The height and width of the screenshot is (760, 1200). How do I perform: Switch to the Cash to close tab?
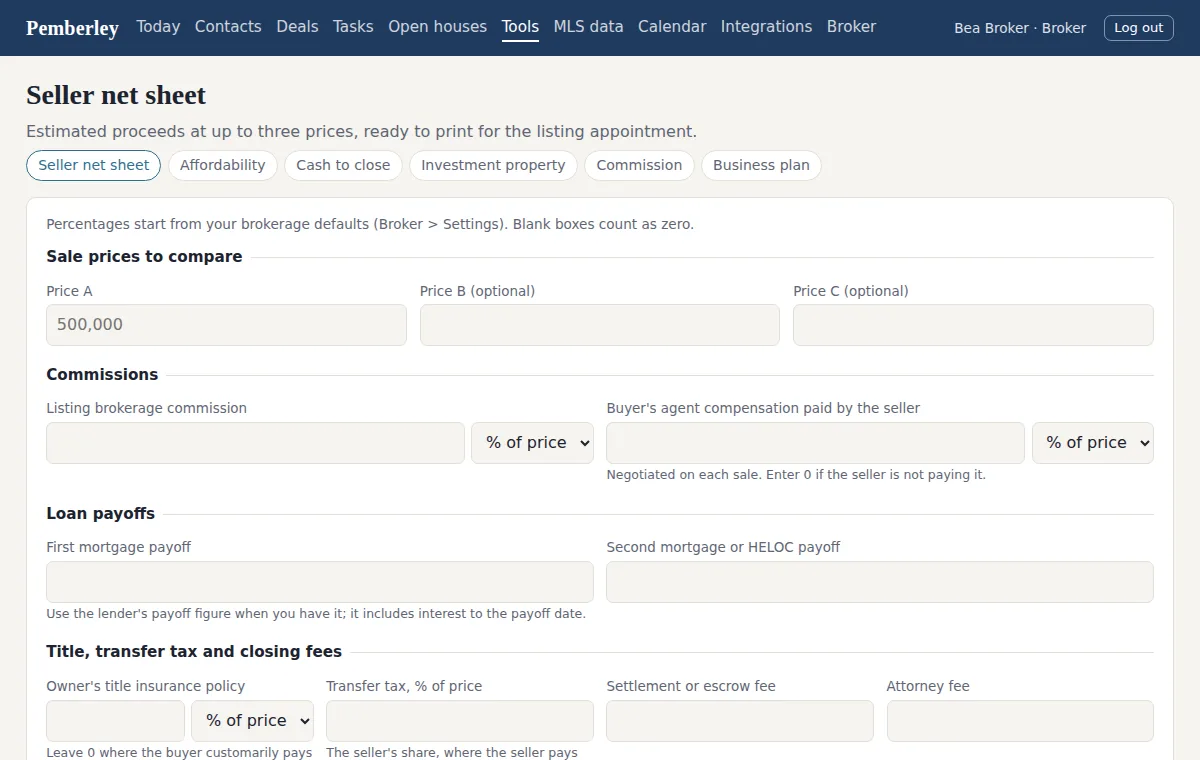343,165
